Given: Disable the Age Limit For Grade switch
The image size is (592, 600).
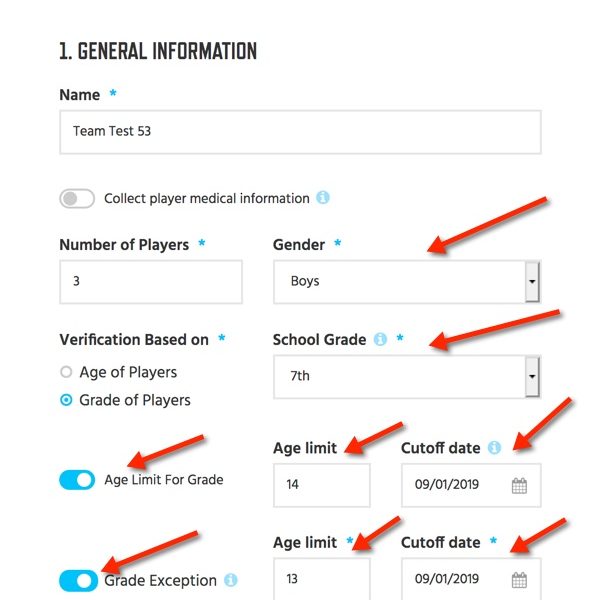Looking at the screenshot, I should click(x=77, y=480).
